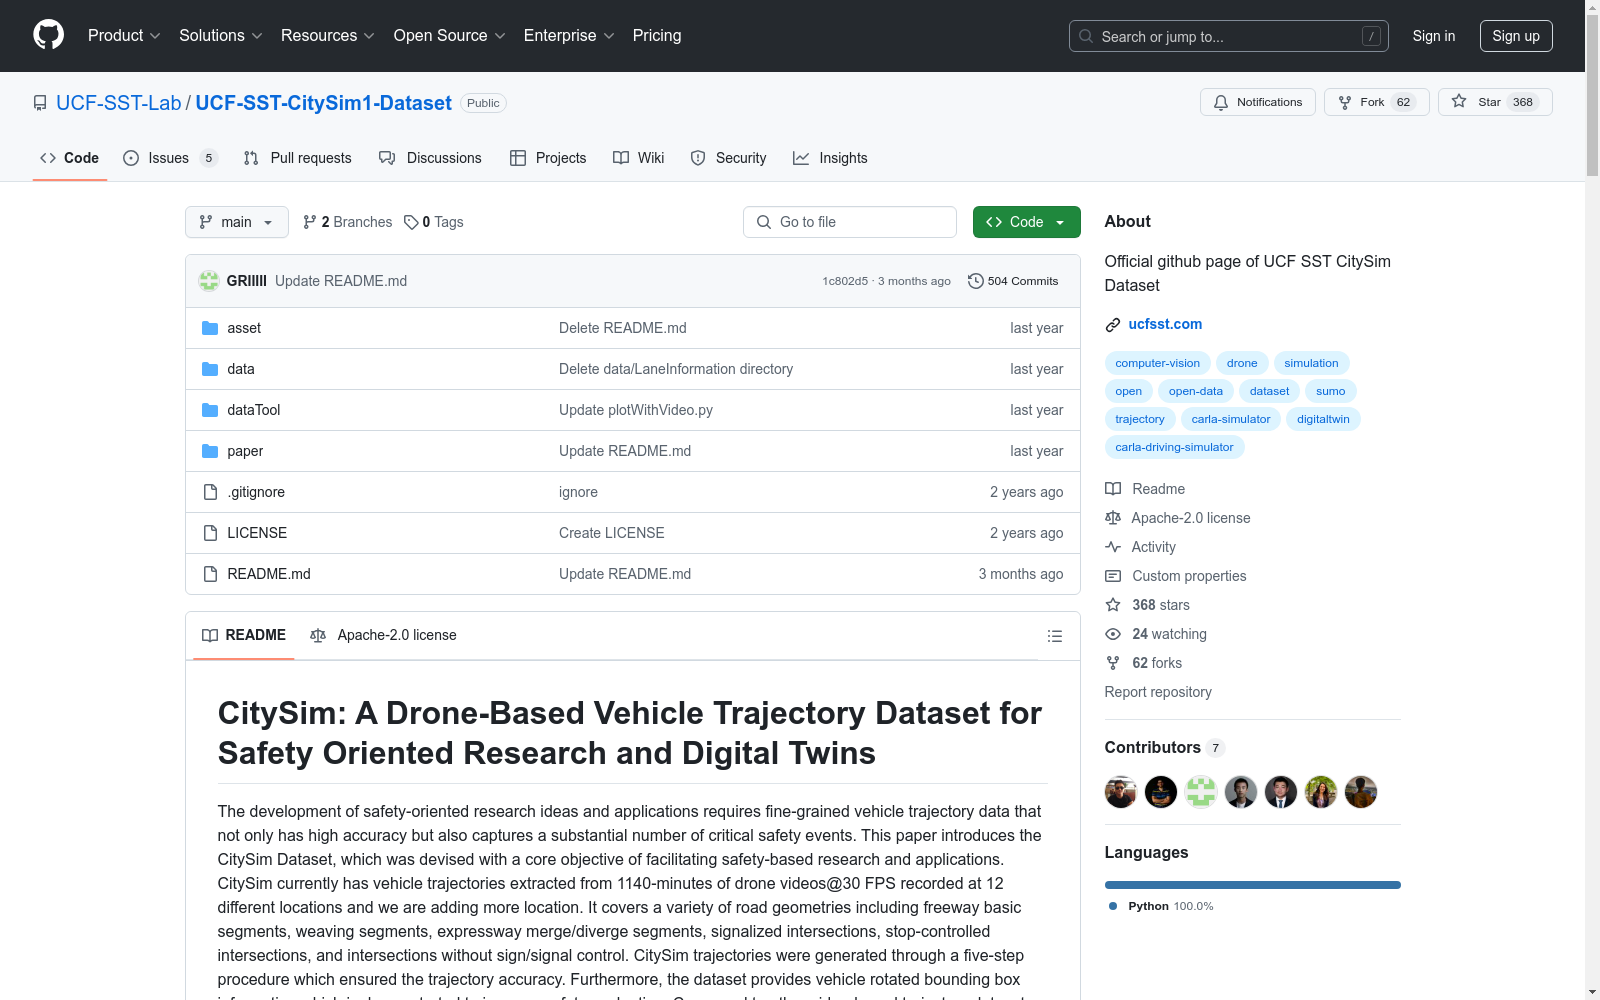Screen dimensions: 1600x1000
Task: Open the green Code dropdown
Action: 1026,222
